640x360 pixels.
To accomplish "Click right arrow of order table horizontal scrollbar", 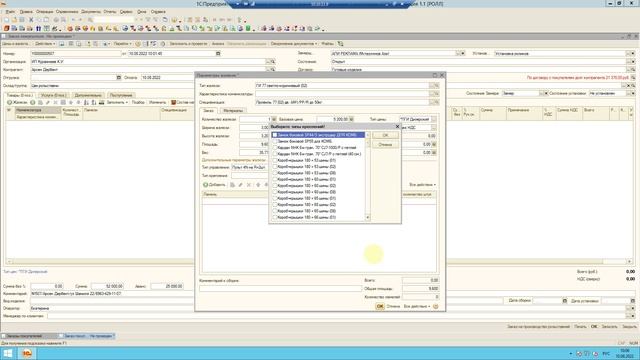I will click(x=629, y=261).
